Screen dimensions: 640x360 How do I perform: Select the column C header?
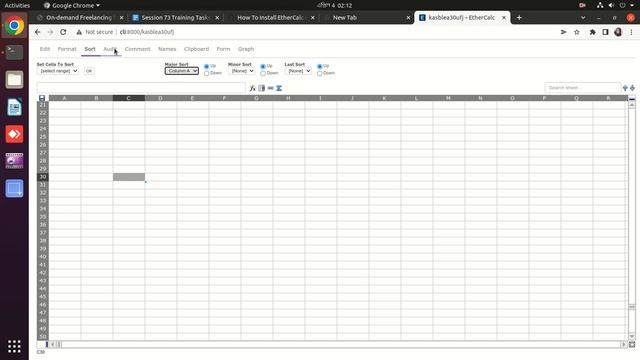click(x=129, y=98)
